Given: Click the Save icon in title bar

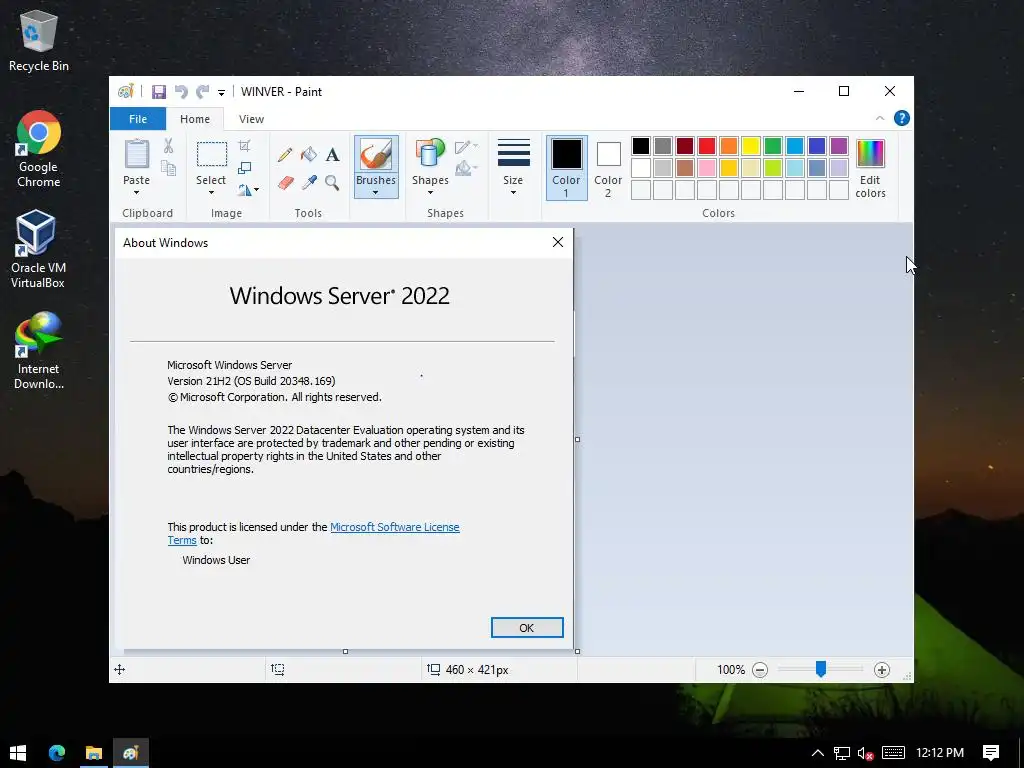Looking at the screenshot, I should pos(159,92).
